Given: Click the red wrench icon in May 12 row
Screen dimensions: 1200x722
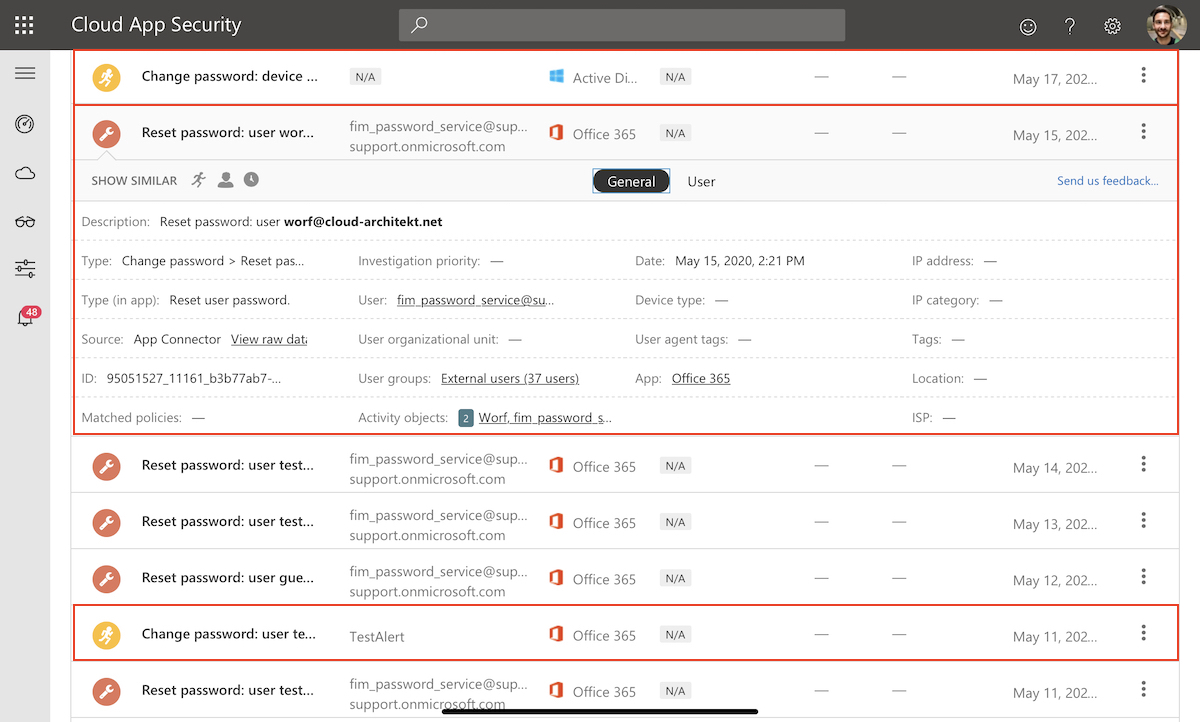Looking at the screenshot, I should pos(106,578).
